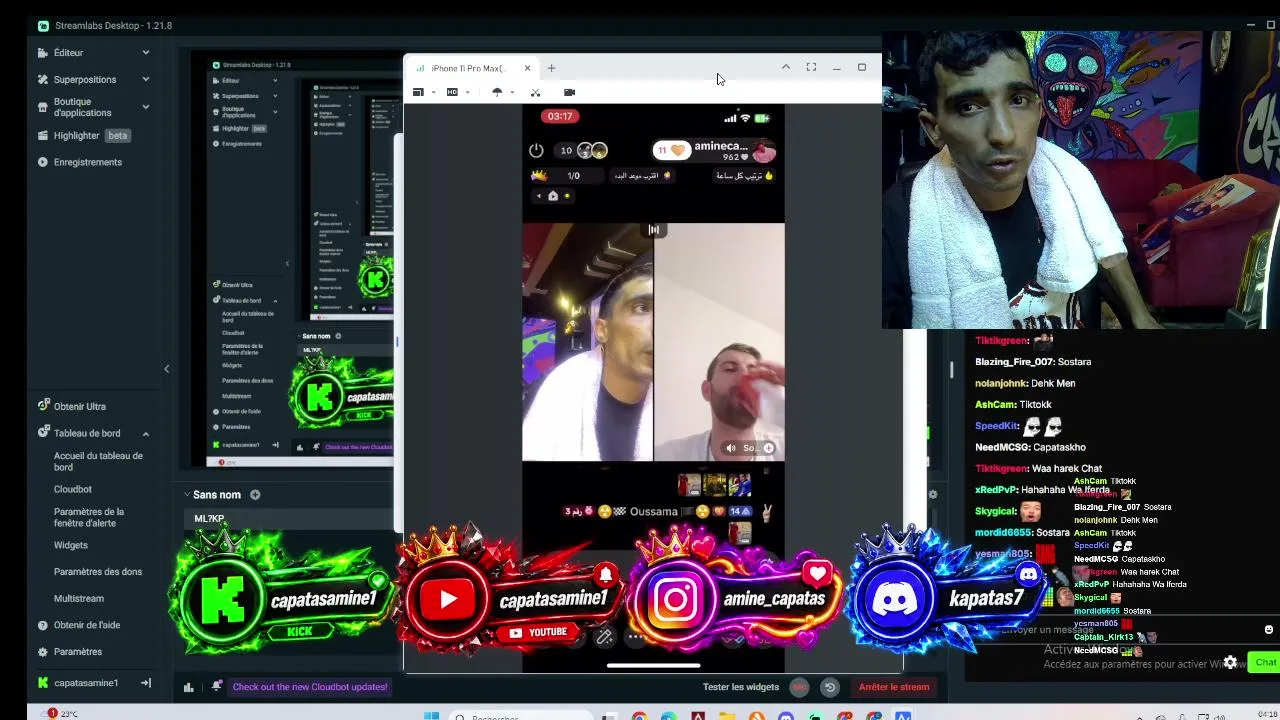Click the Éditeur sidebar icon
Image resolution: width=1280 pixels, height=720 pixels.
click(x=42, y=52)
